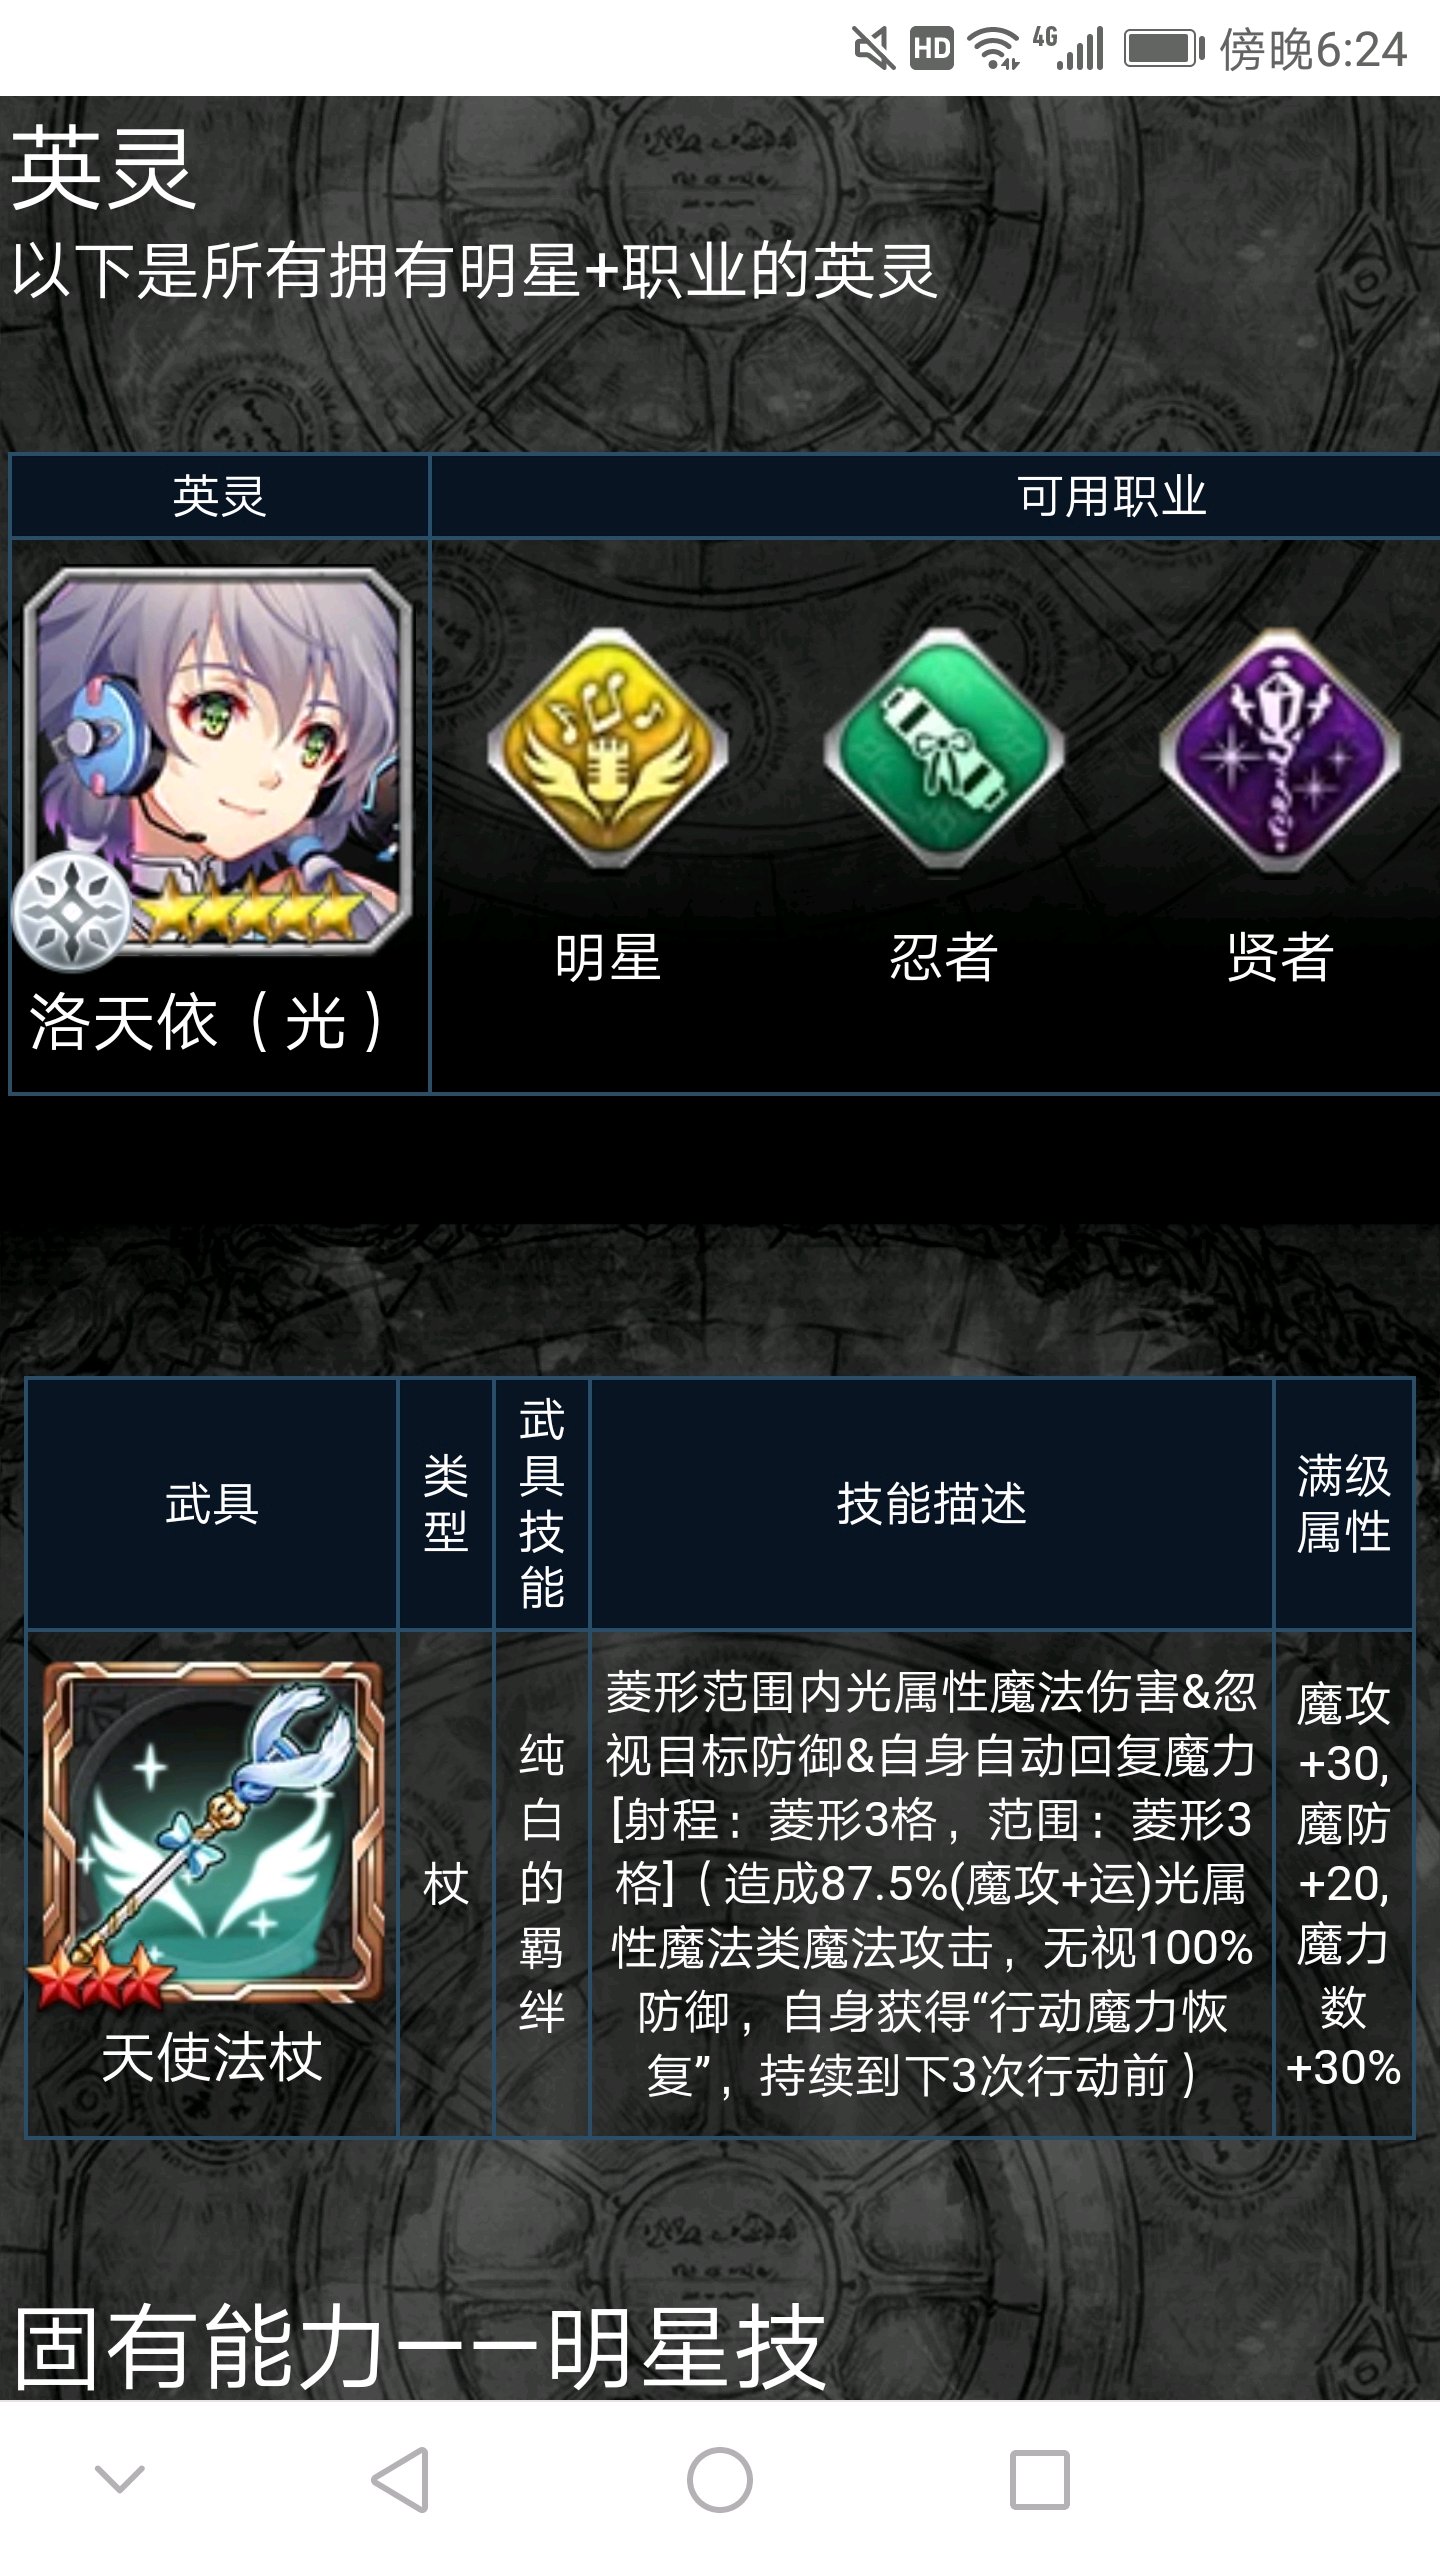This screenshot has width=1440, height=2560.
Task: Select the 天使法杖 weapon name
Action: pos(212,2056)
